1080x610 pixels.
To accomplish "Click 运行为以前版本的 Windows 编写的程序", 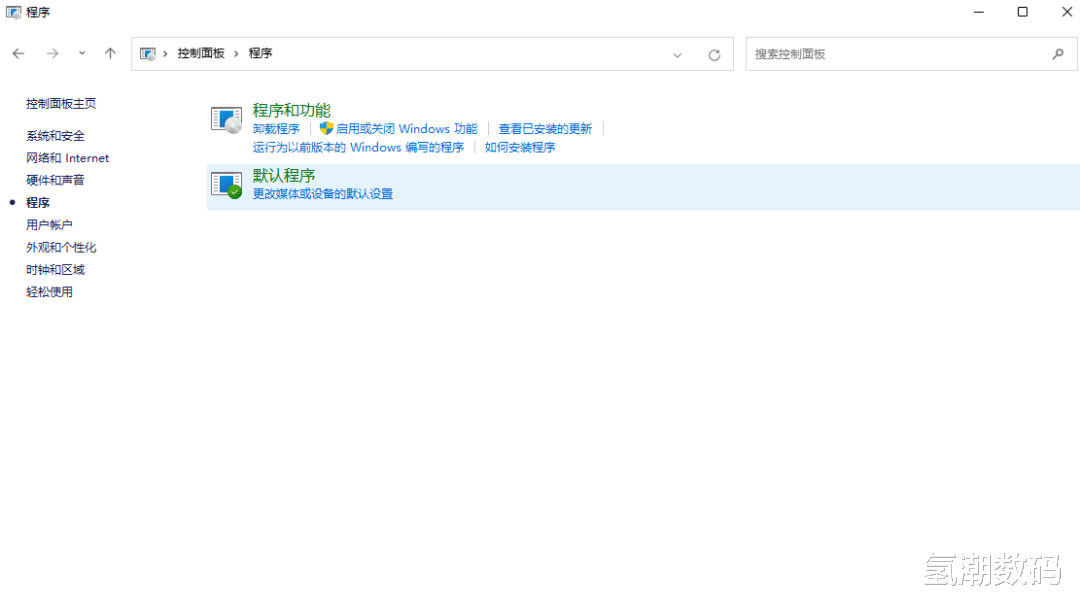I will [x=358, y=147].
